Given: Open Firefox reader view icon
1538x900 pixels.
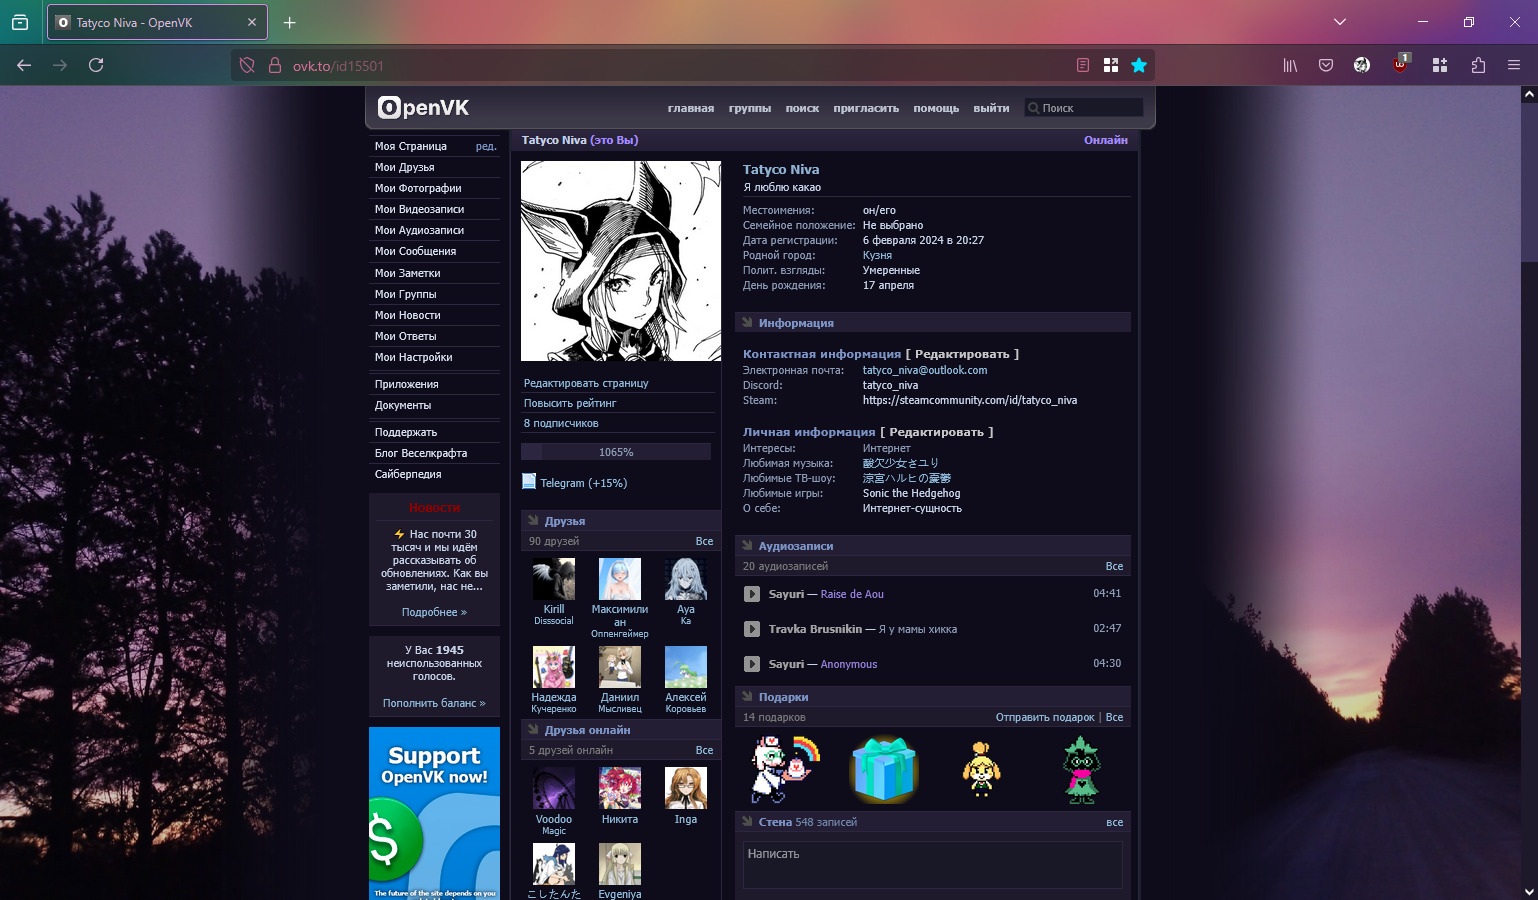Looking at the screenshot, I should click(1082, 65).
